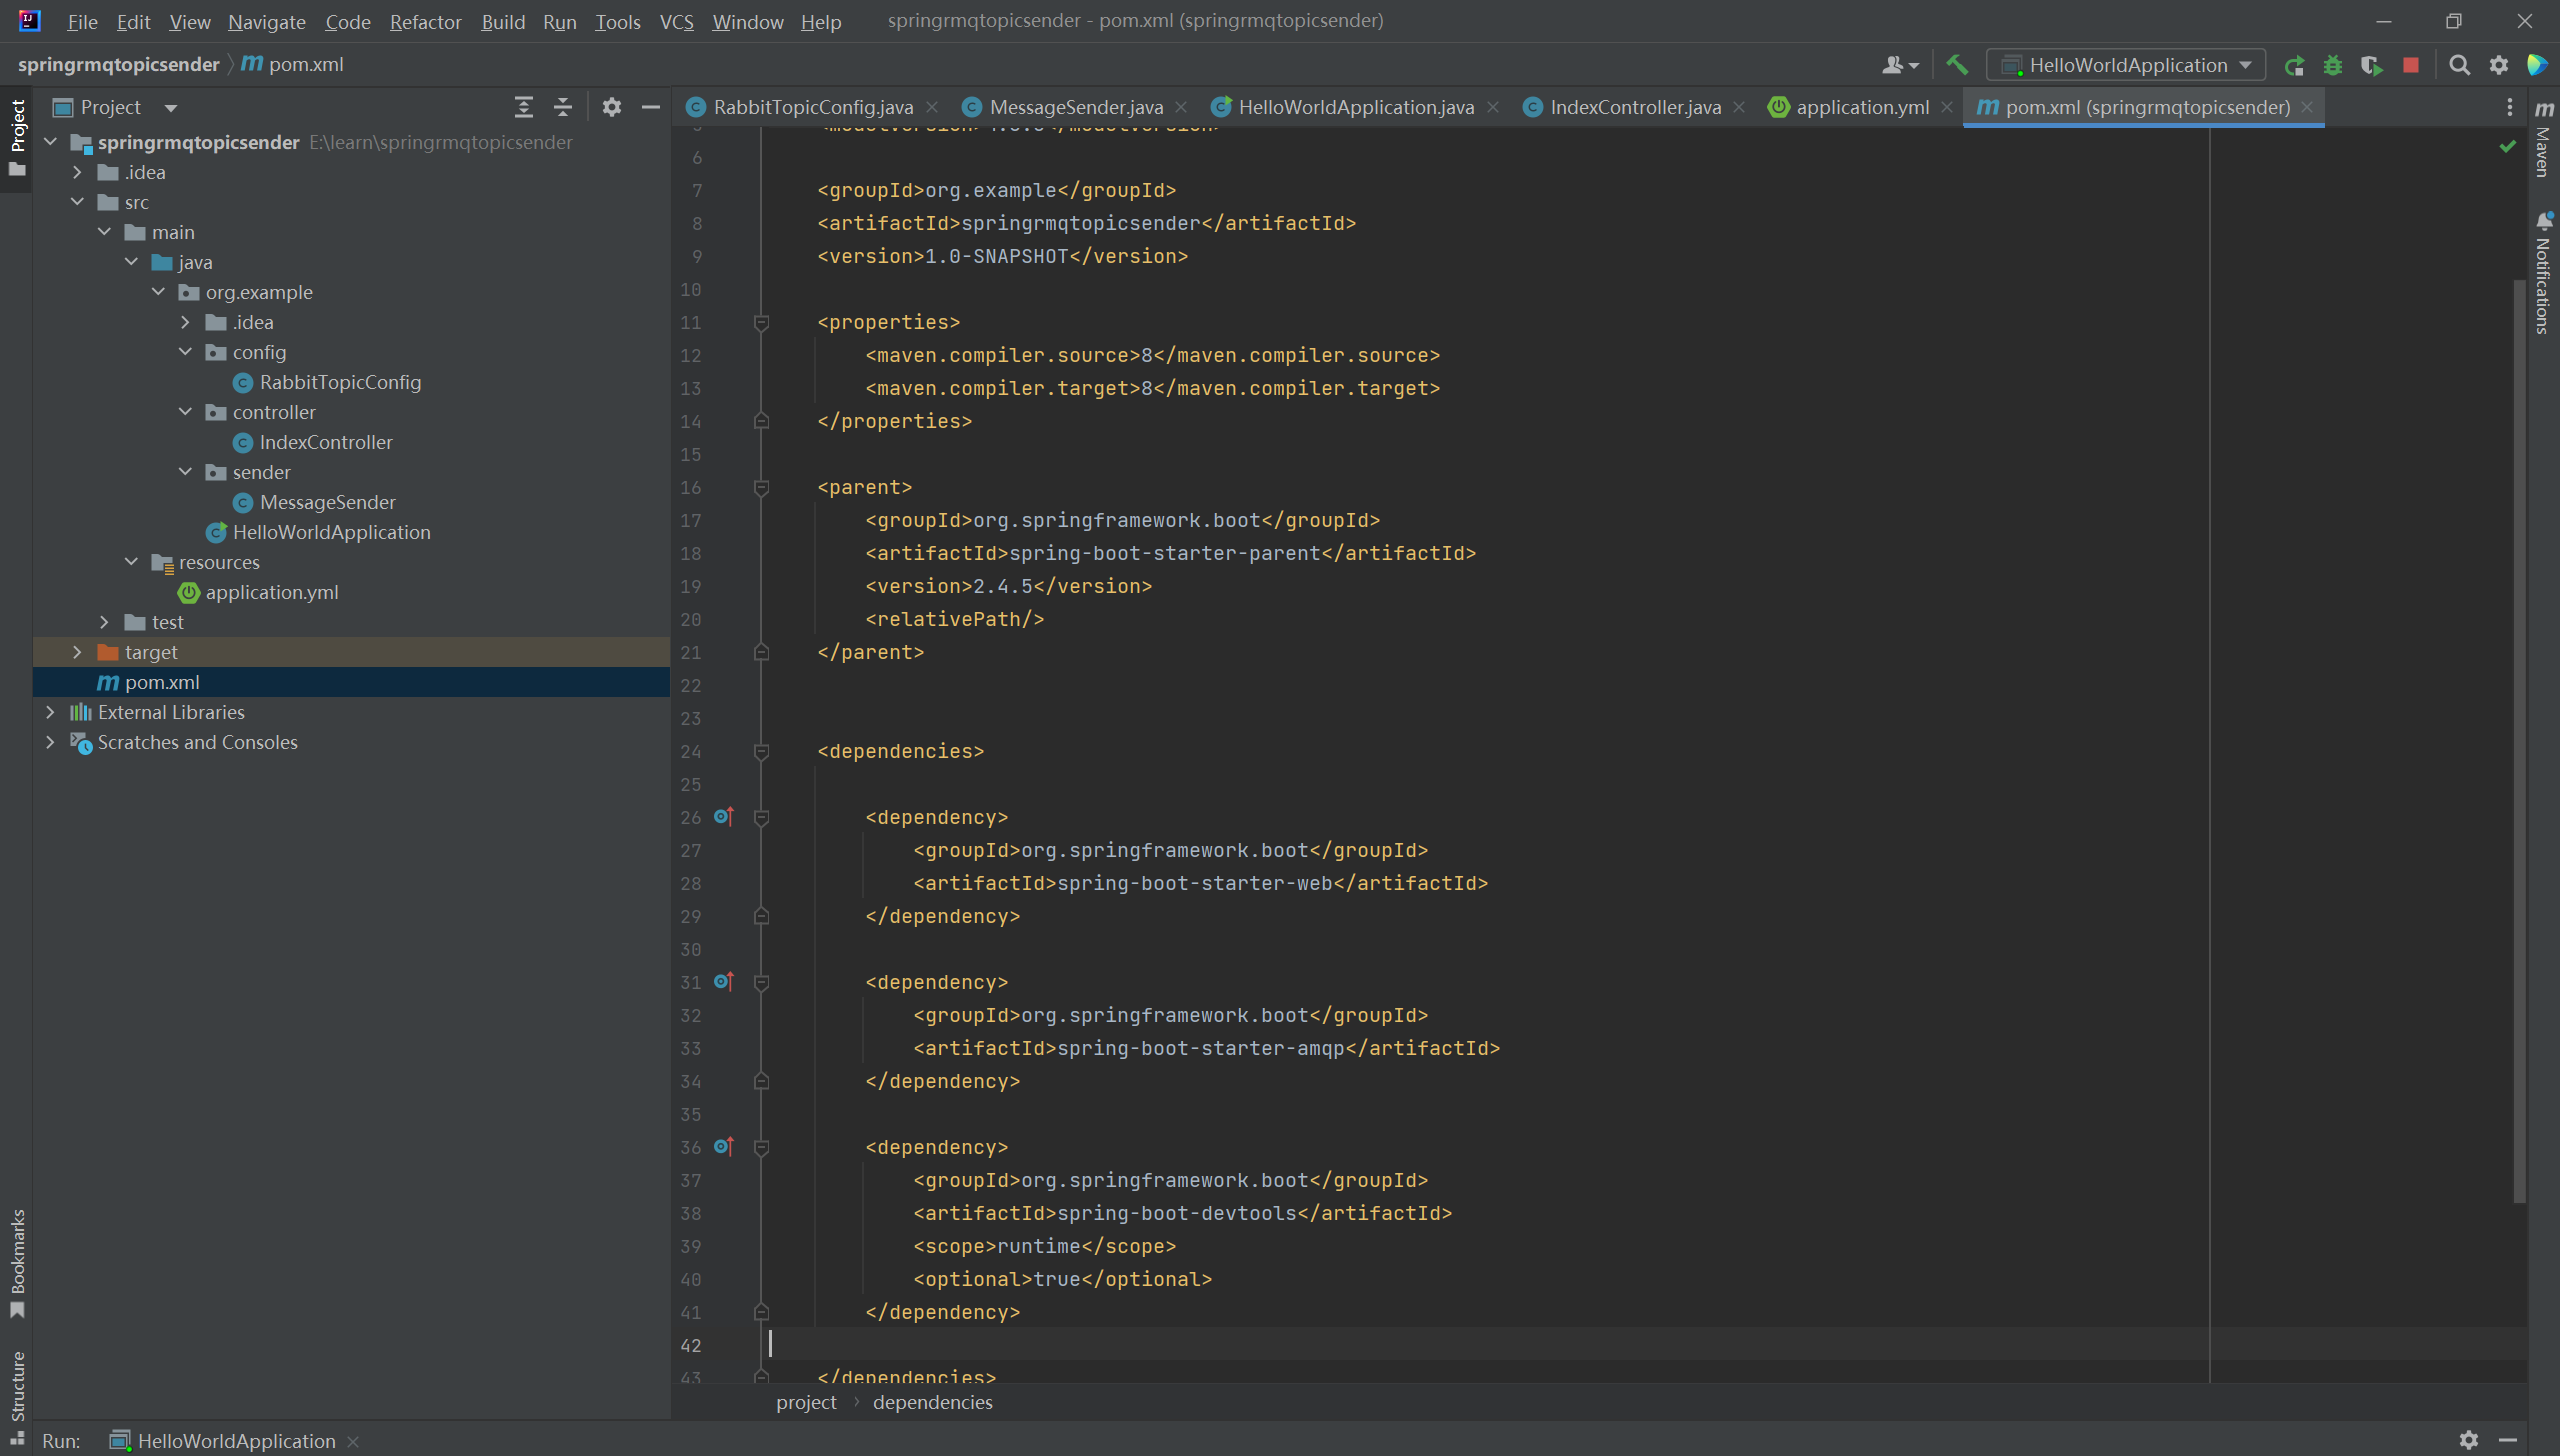Click the Collapse All icon in the Project panel
The image size is (2560, 1456).
563,107
